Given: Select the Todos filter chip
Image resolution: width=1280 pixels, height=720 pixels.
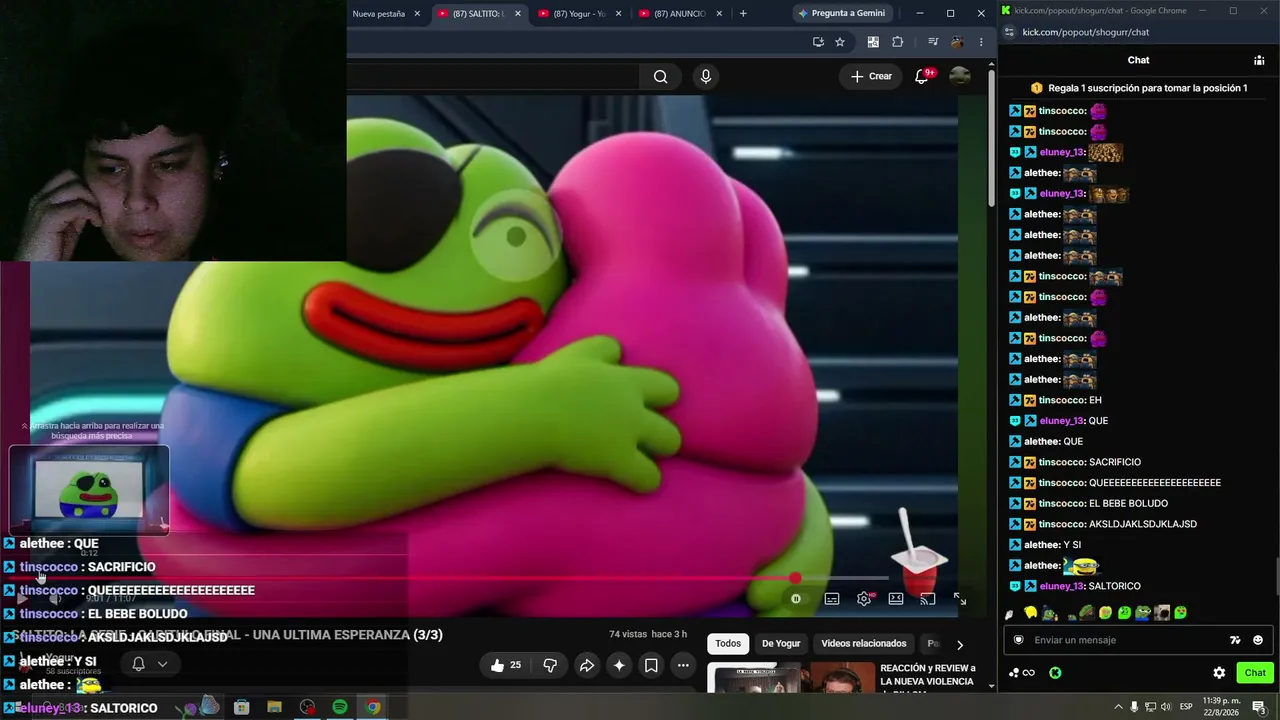Looking at the screenshot, I should click(x=728, y=644).
